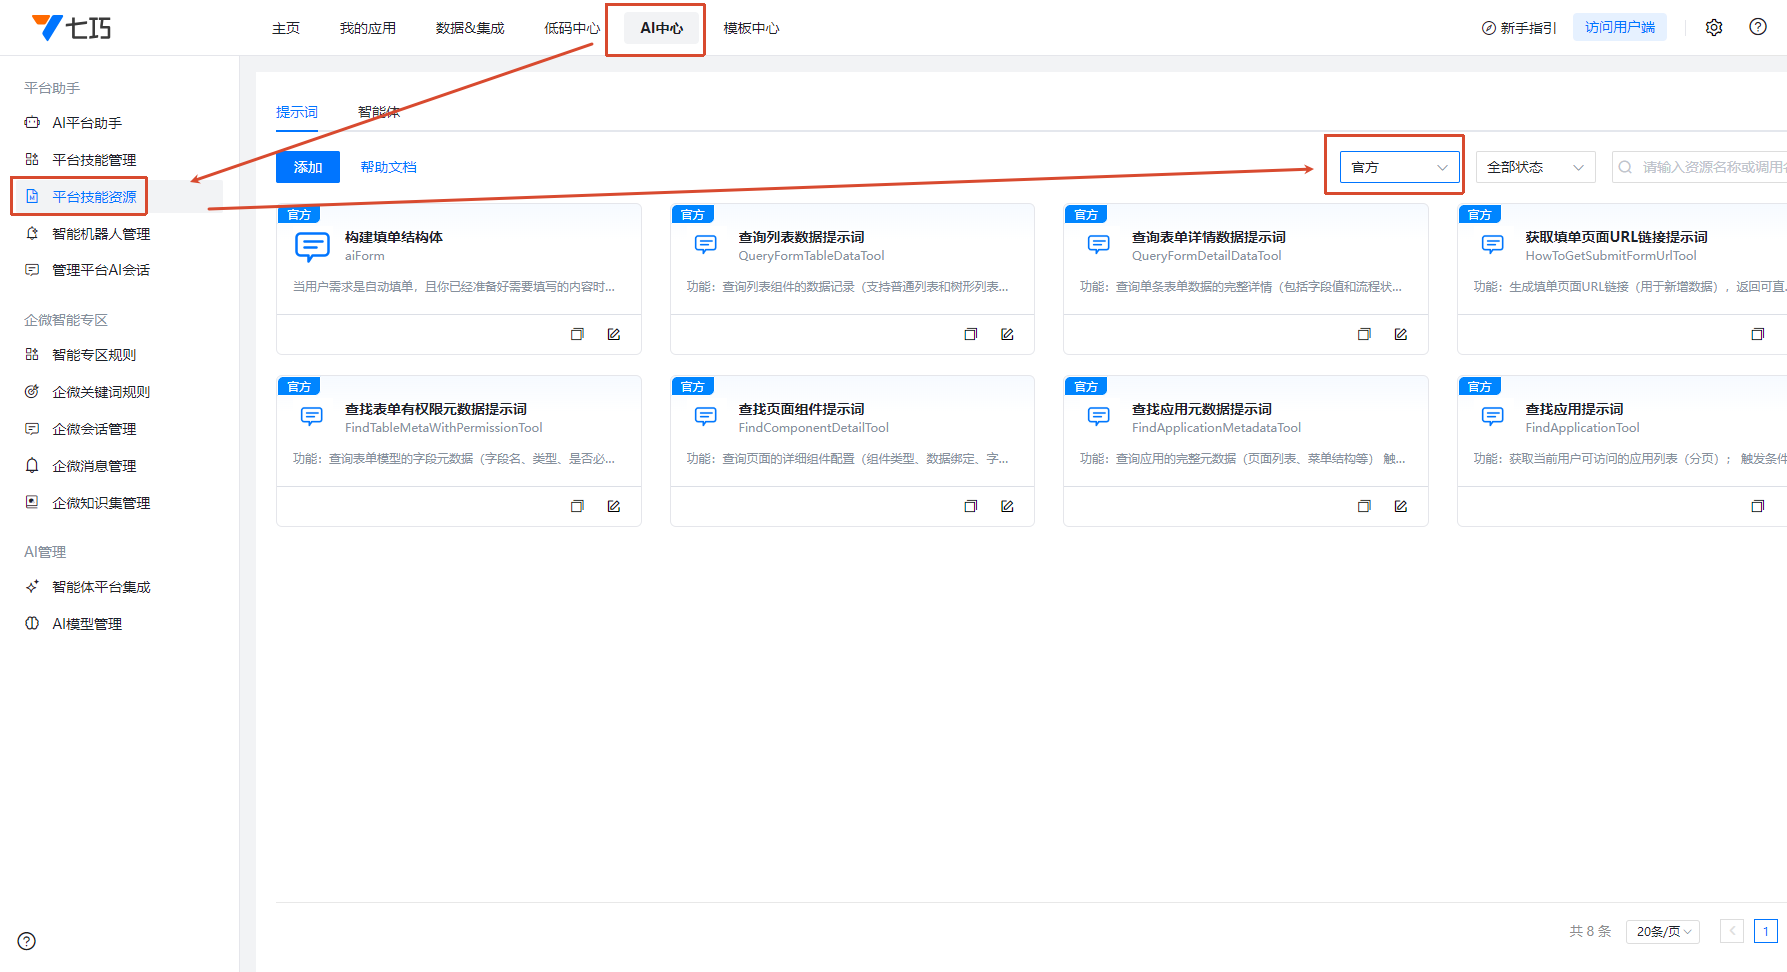Copy the 获取填单页面URL链接提示词 card
Viewport: 1787px width, 972px height.
[x=1758, y=334]
